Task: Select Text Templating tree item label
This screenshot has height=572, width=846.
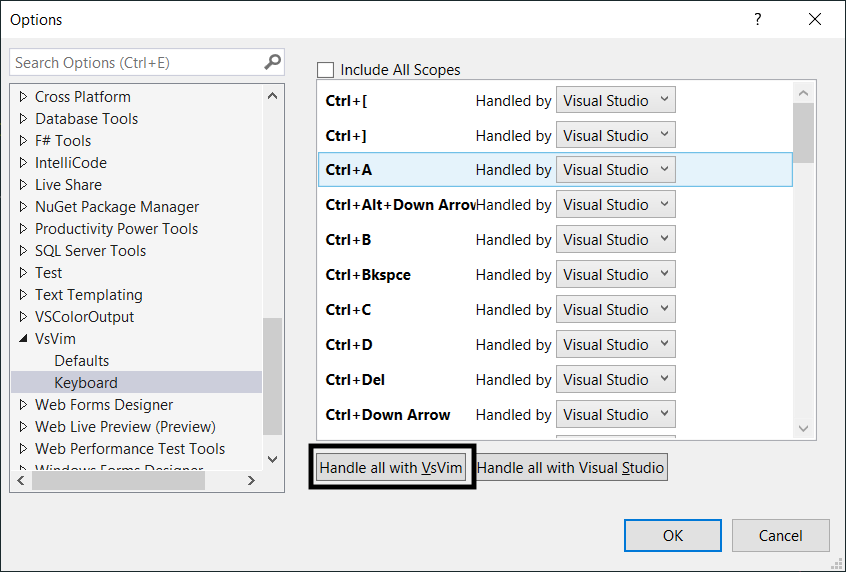Action: [x=88, y=295]
